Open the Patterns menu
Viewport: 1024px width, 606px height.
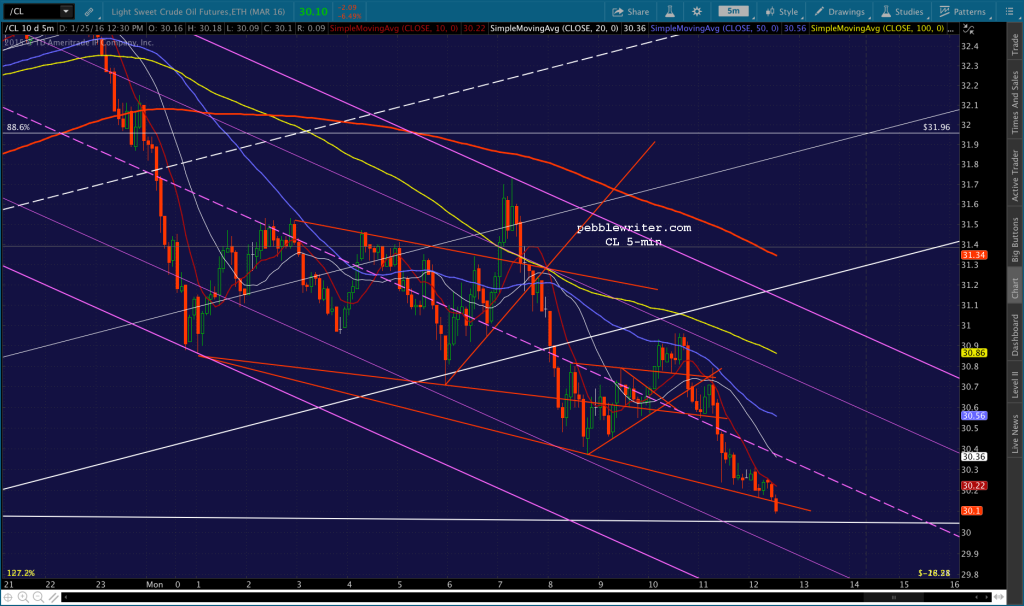[963, 12]
